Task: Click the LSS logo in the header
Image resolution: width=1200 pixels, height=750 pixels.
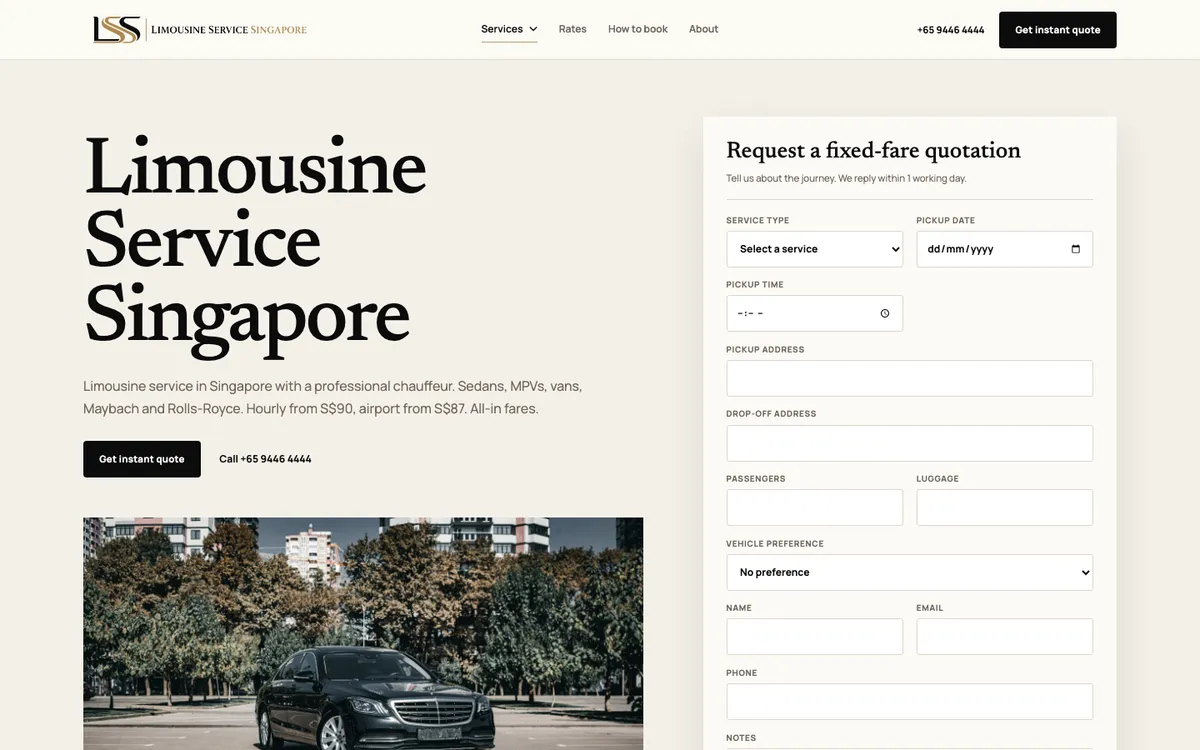Action: (117, 30)
